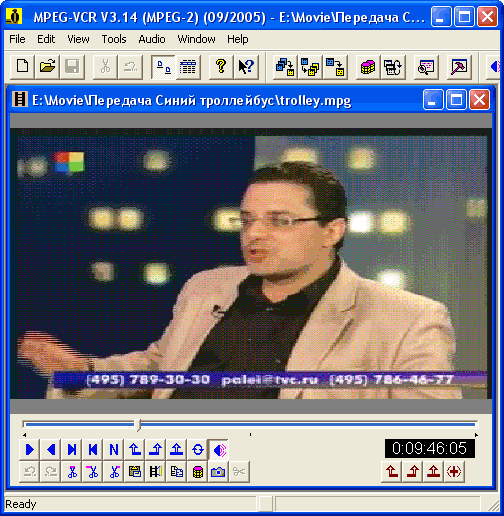Expand the View menu
504x516 pixels.
click(x=78, y=39)
